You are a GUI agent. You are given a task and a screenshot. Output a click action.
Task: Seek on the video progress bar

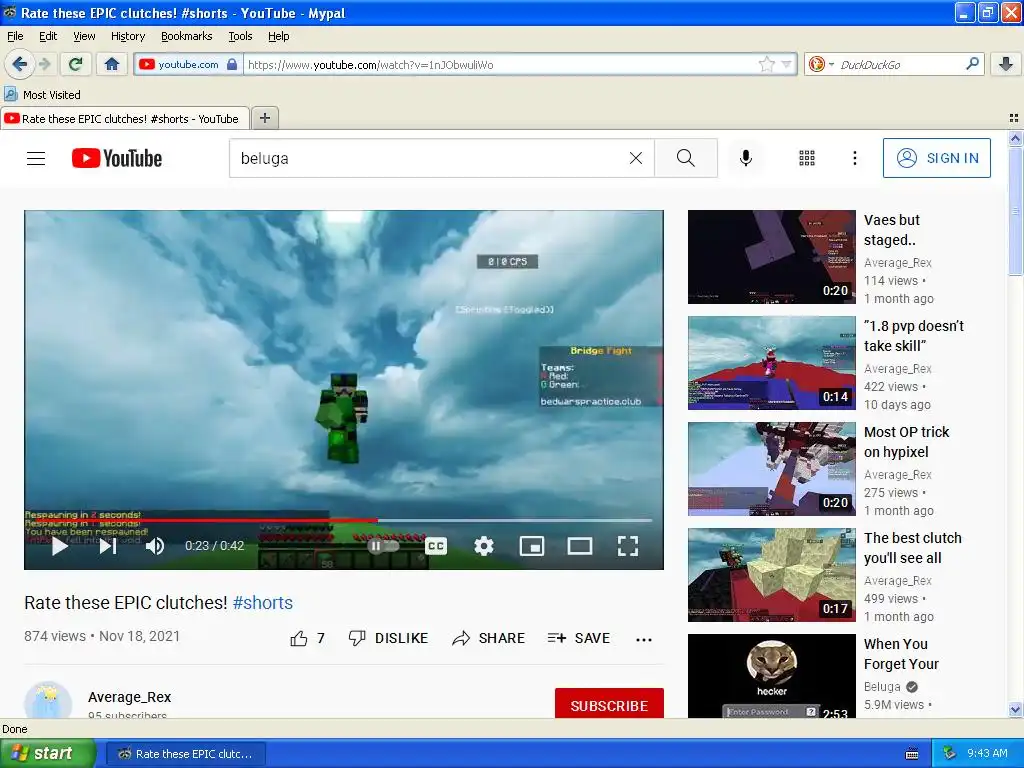[338, 520]
